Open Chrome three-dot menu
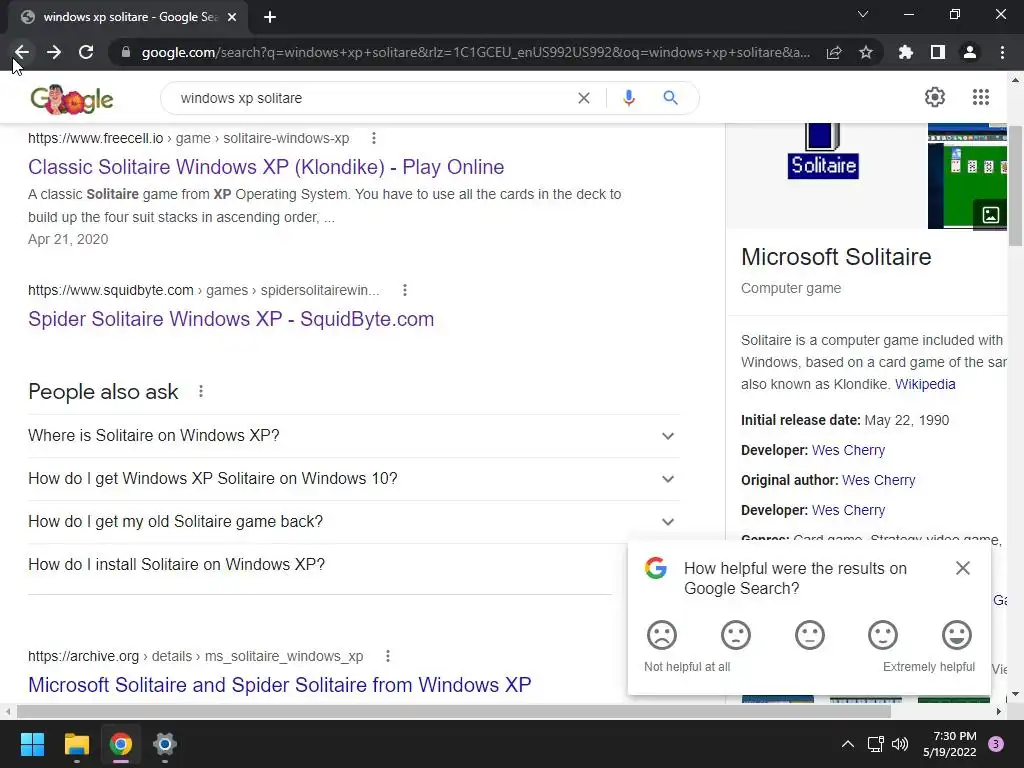This screenshot has width=1024, height=768. coord(1002,52)
